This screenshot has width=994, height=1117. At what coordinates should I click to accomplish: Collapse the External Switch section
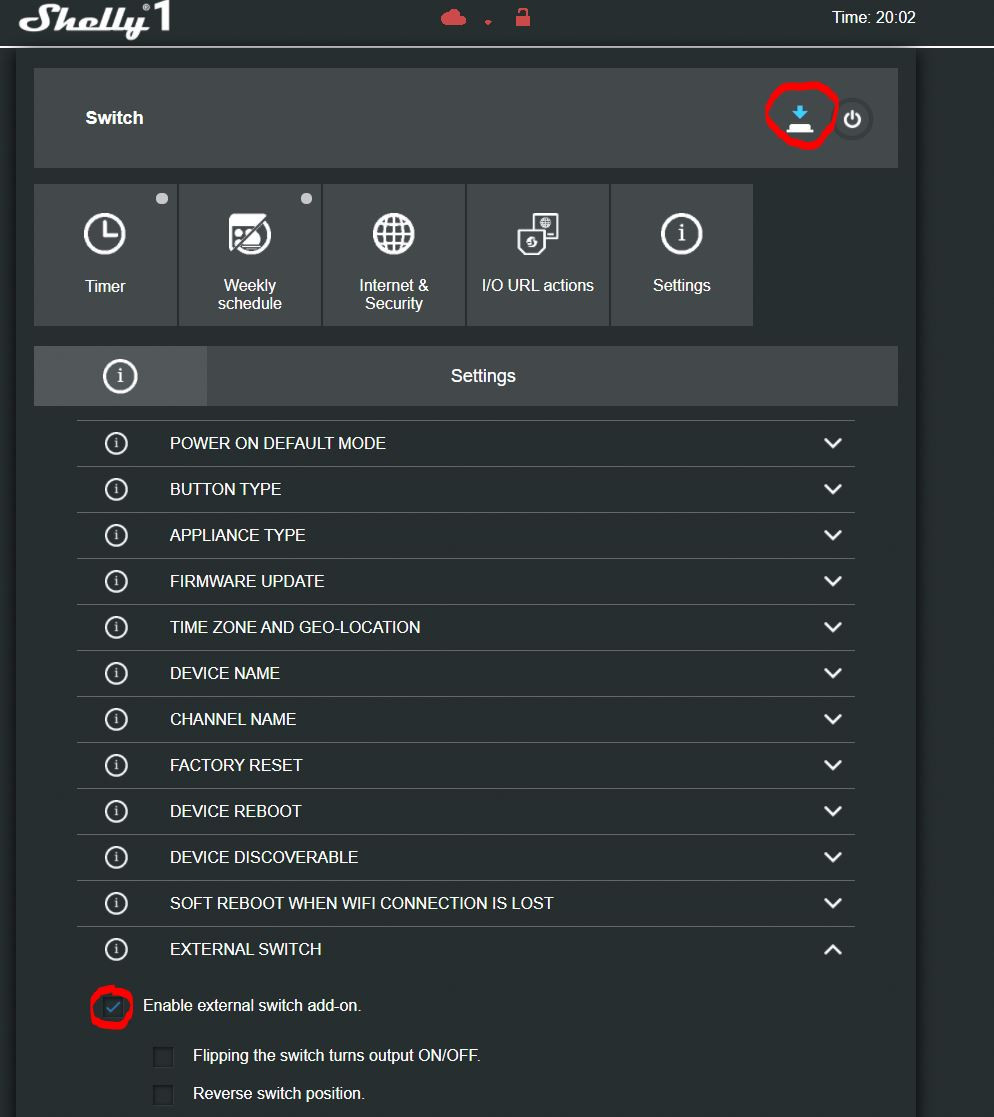coord(832,949)
